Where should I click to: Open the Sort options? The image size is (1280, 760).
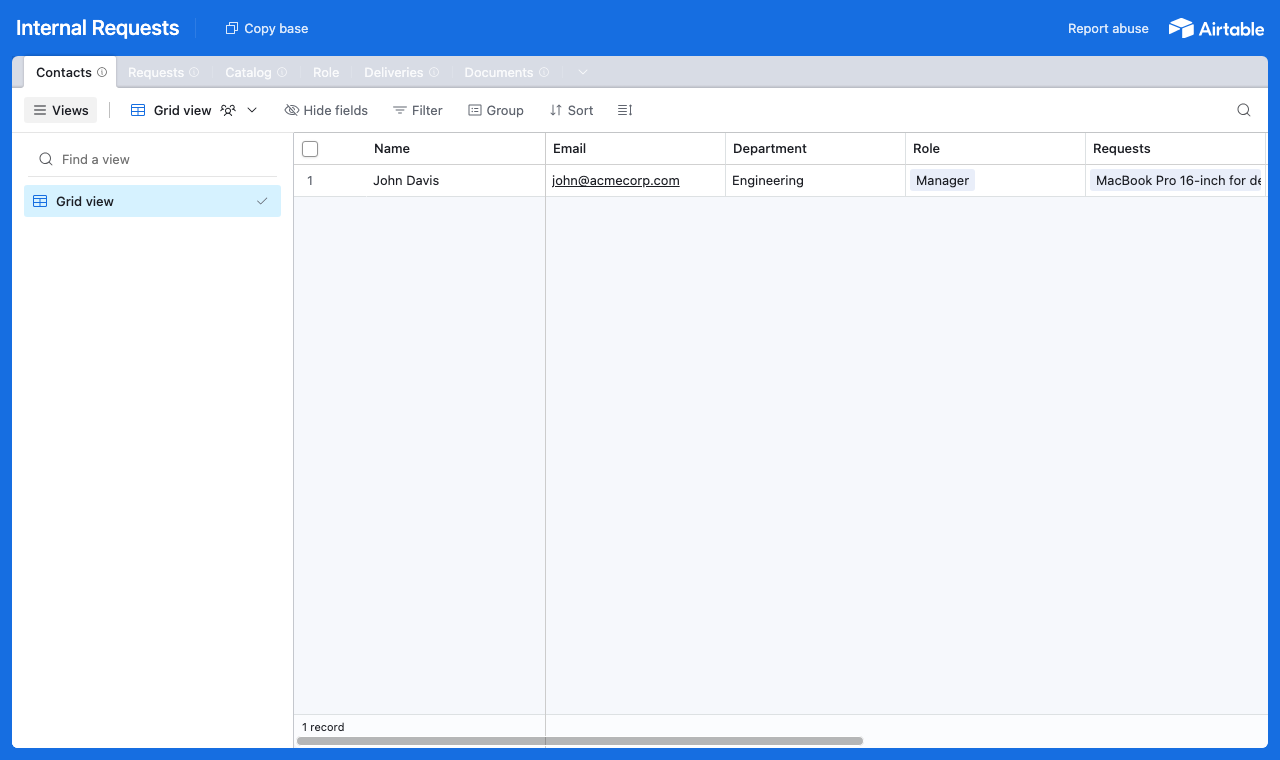(x=572, y=110)
